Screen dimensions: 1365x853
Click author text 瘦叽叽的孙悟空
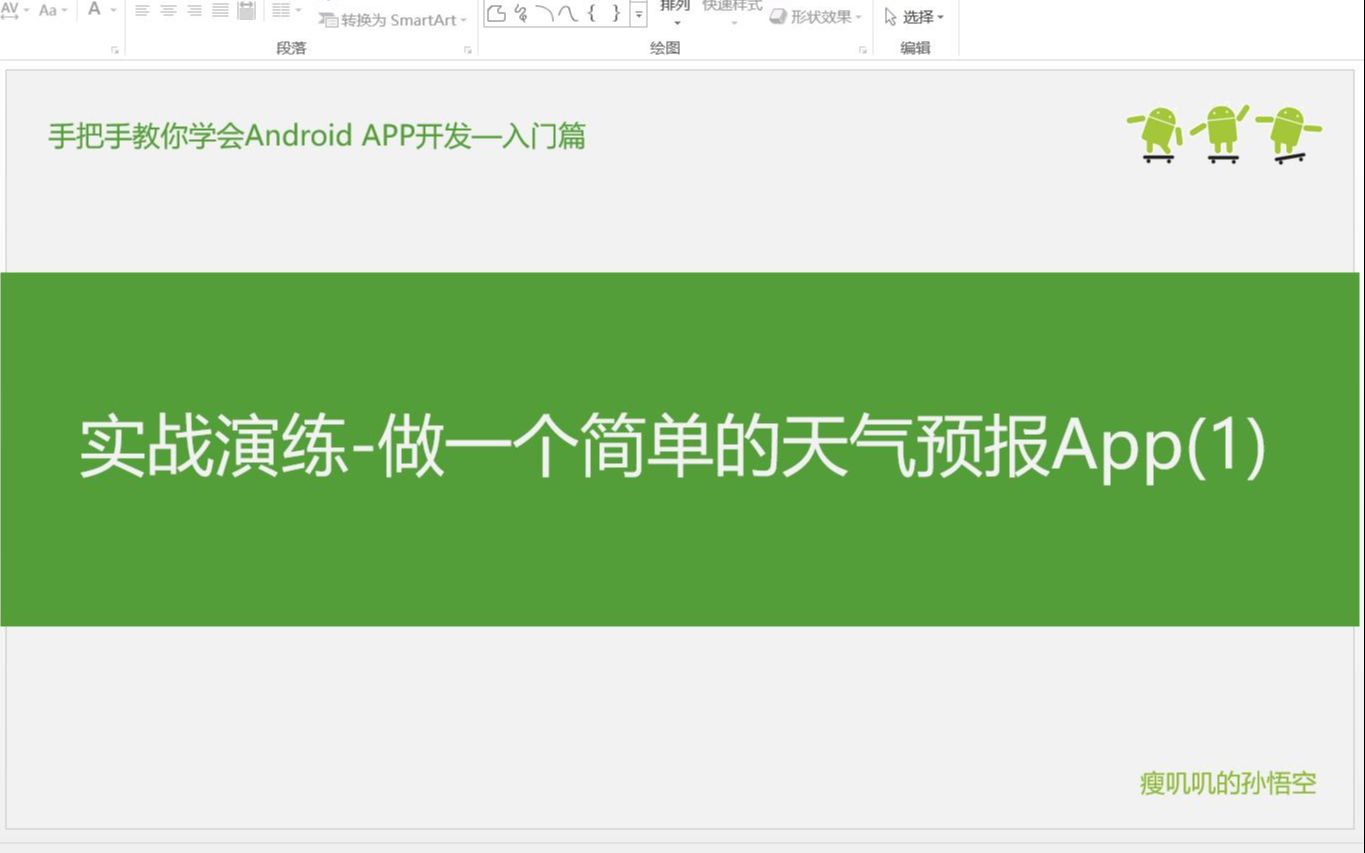[x=1228, y=783]
